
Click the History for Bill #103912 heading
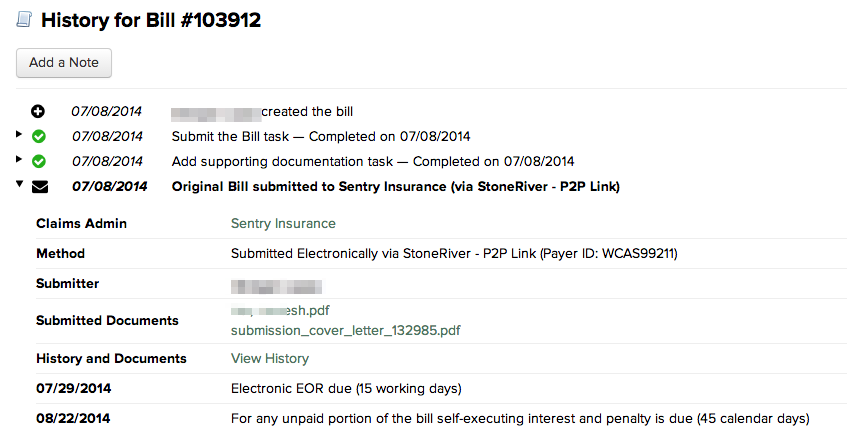151,20
